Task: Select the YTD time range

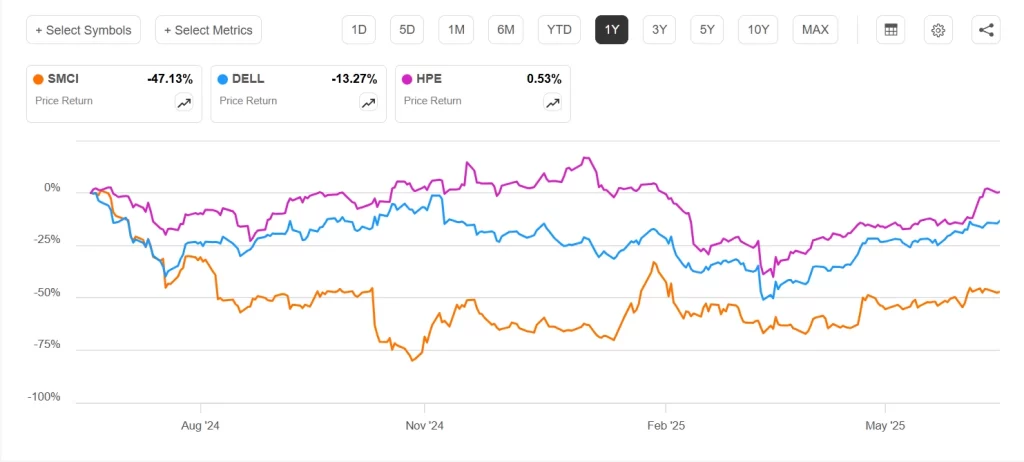Action: (559, 30)
